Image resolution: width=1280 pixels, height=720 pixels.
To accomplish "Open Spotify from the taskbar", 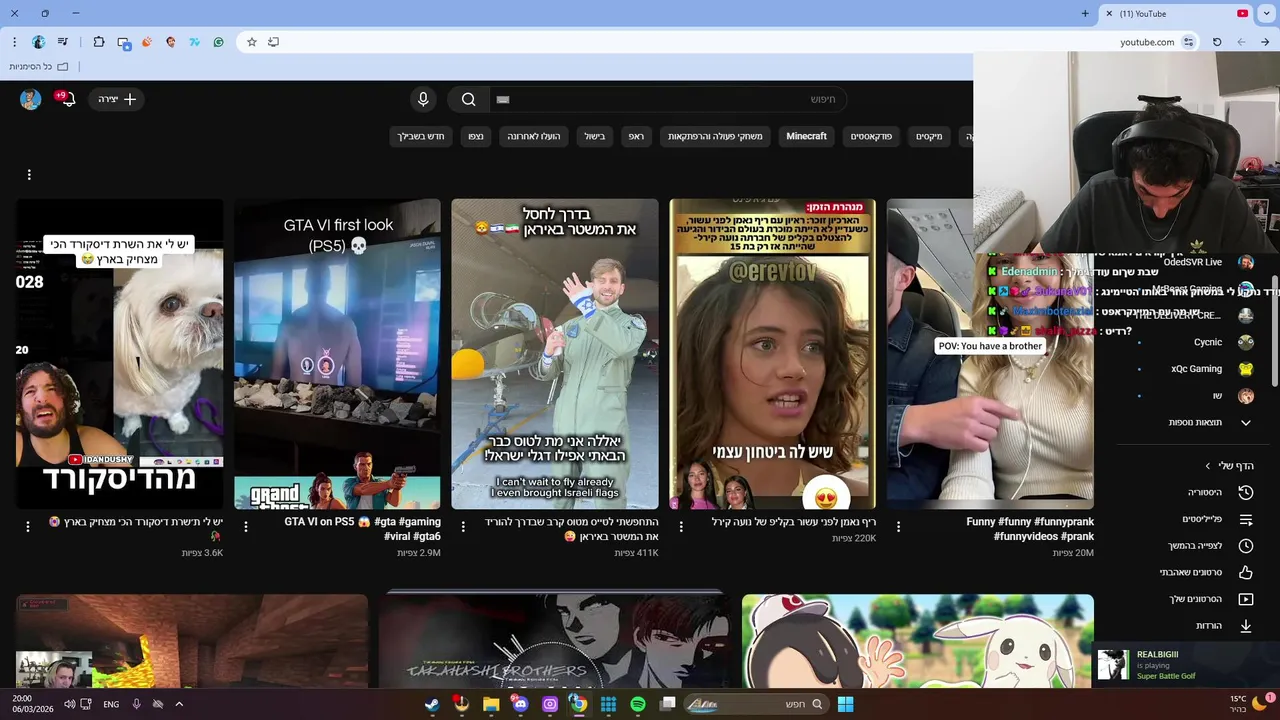I will pyautogui.click(x=638, y=704).
